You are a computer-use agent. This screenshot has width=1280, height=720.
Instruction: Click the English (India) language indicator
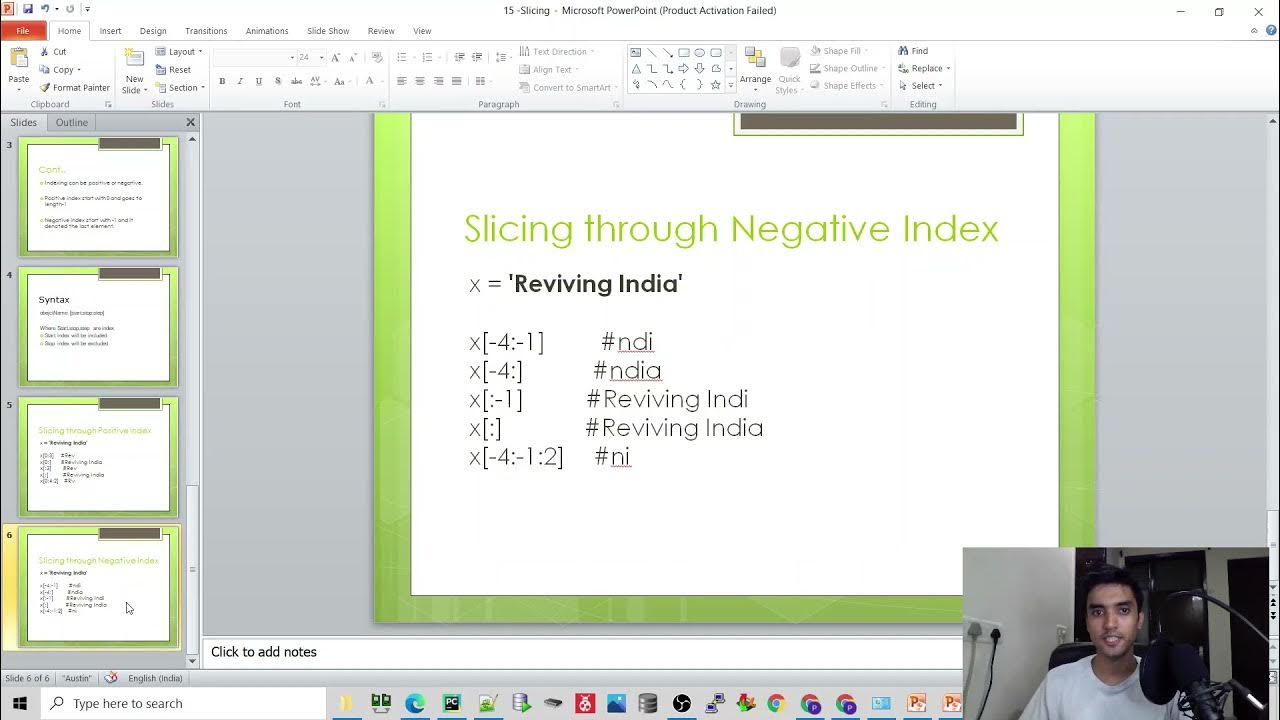[x=155, y=678]
